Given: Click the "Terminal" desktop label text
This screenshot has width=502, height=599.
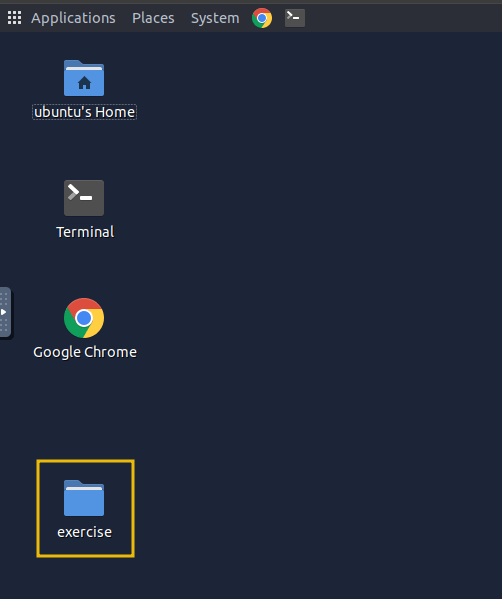Looking at the screenshot, I should [x=85, y=232].
